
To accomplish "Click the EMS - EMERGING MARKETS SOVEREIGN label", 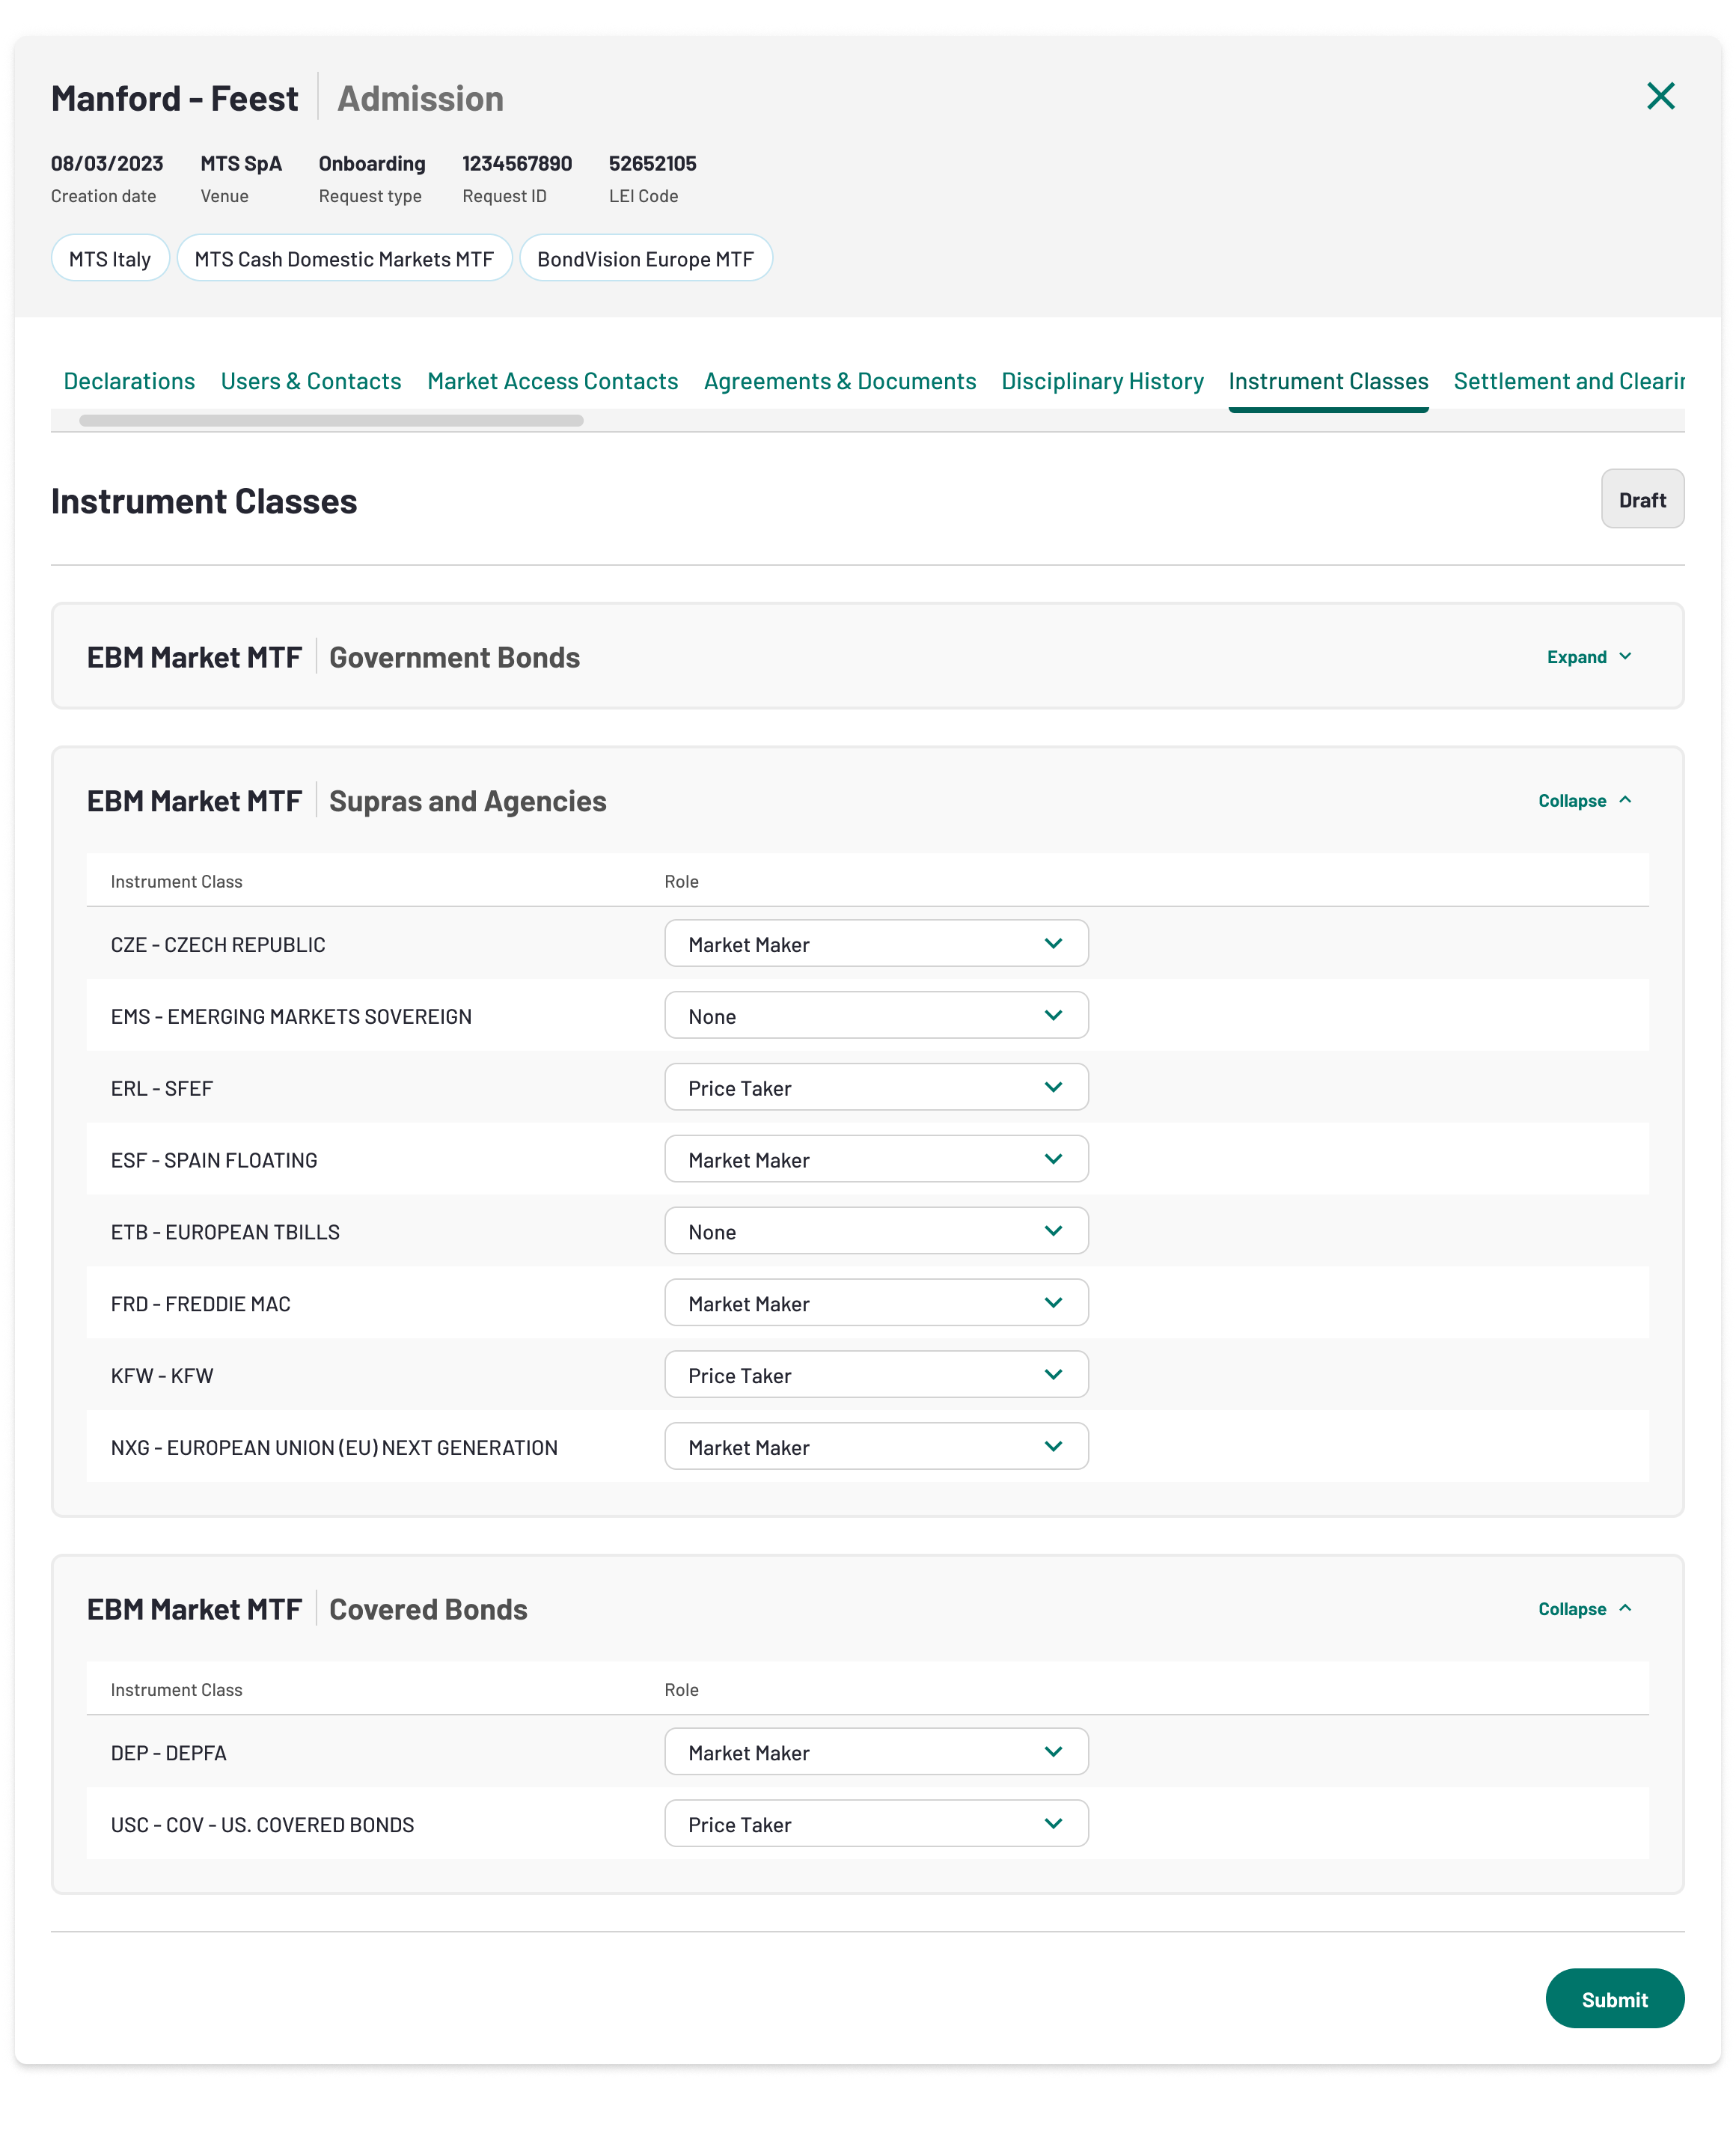I will click(291, 1017).
